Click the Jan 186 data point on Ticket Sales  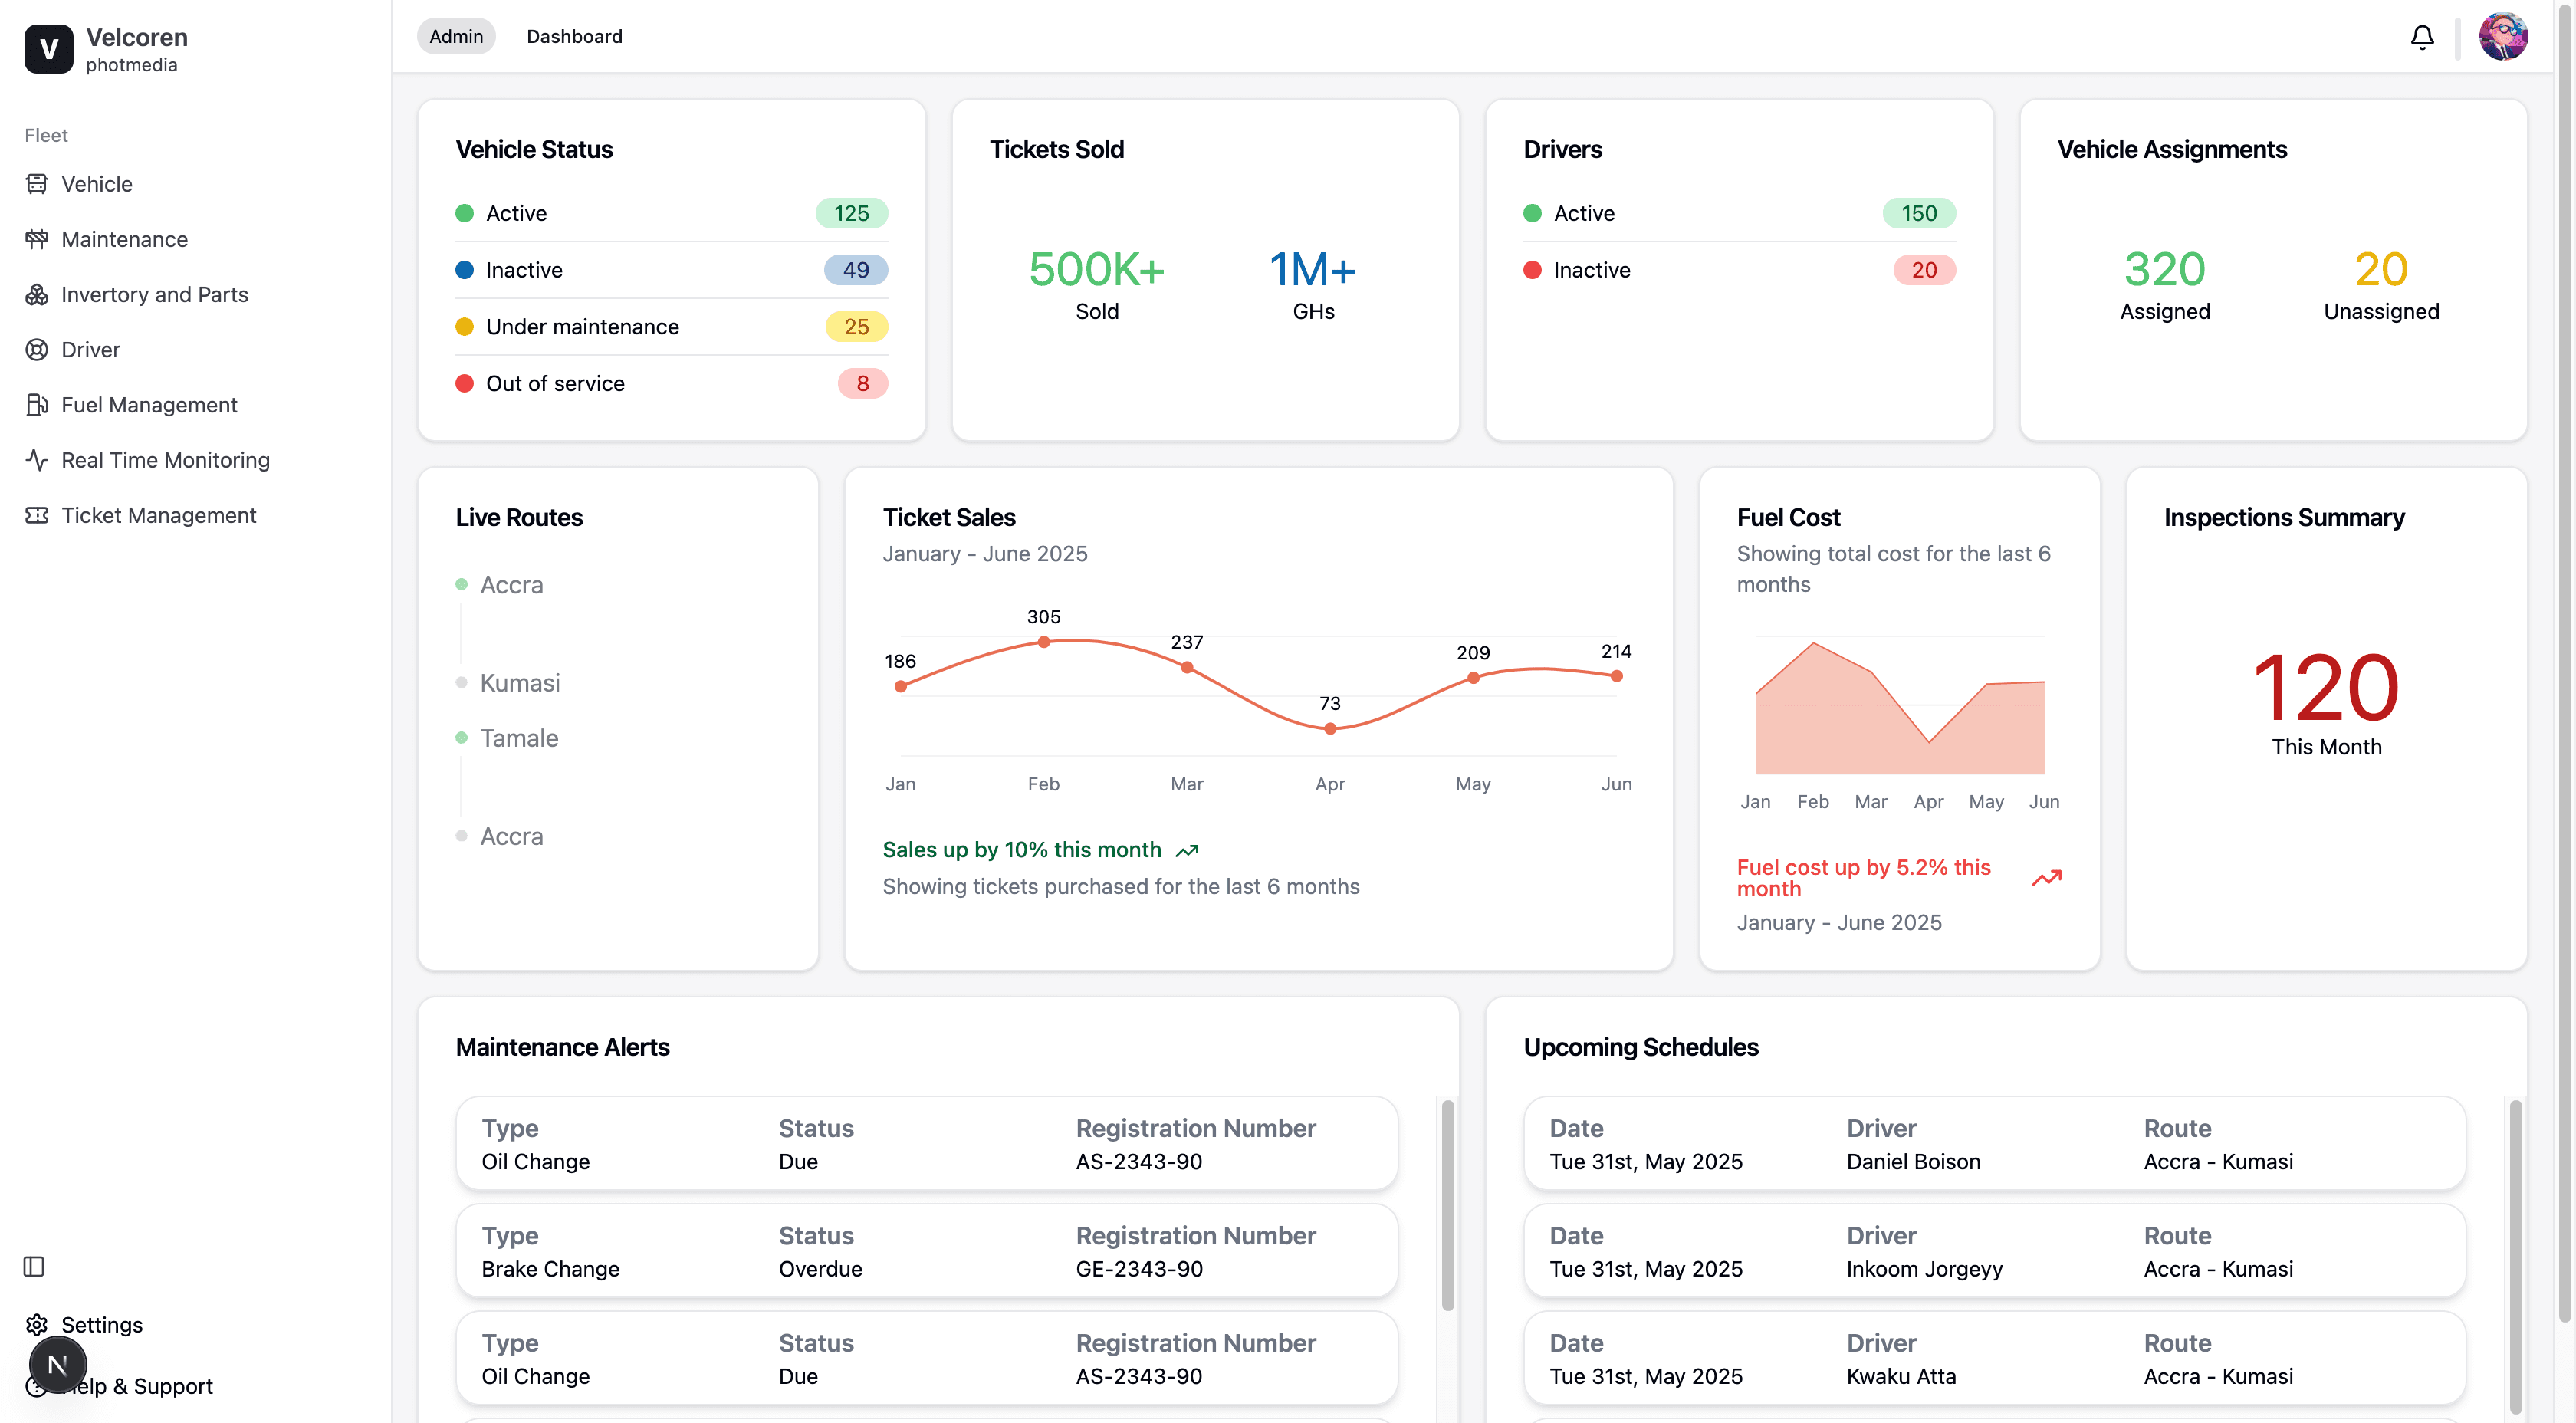pyautogui.click(x=900, y=686)
